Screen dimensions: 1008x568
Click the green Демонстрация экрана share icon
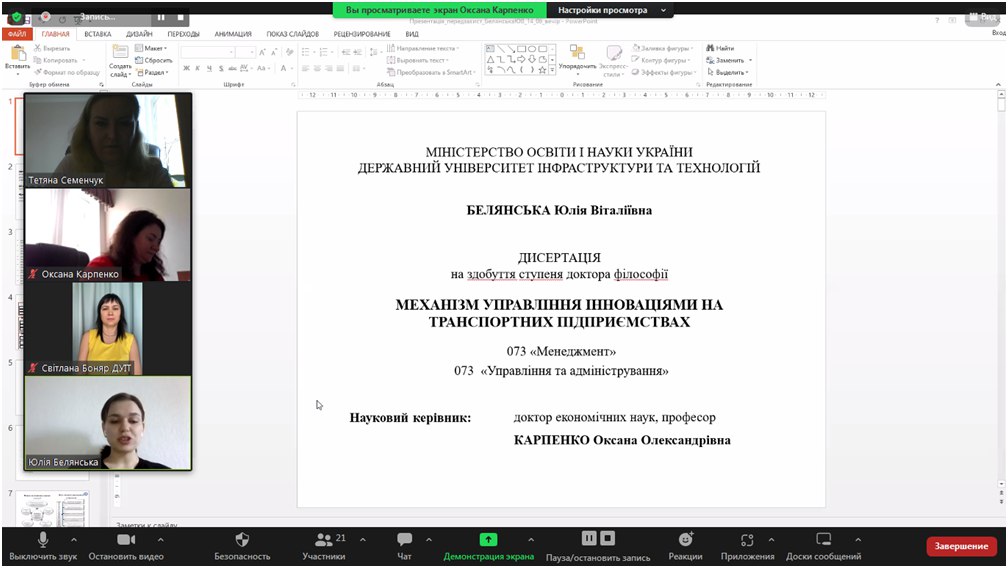(489, 540)
